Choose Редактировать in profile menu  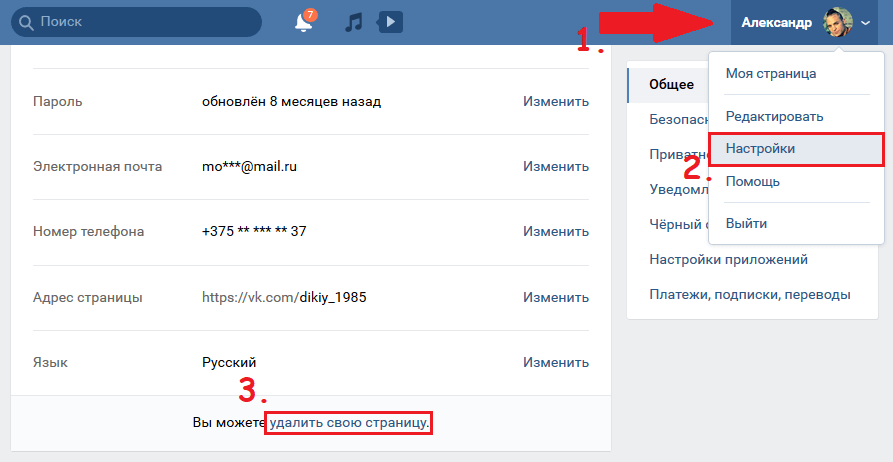pos(774,116)
